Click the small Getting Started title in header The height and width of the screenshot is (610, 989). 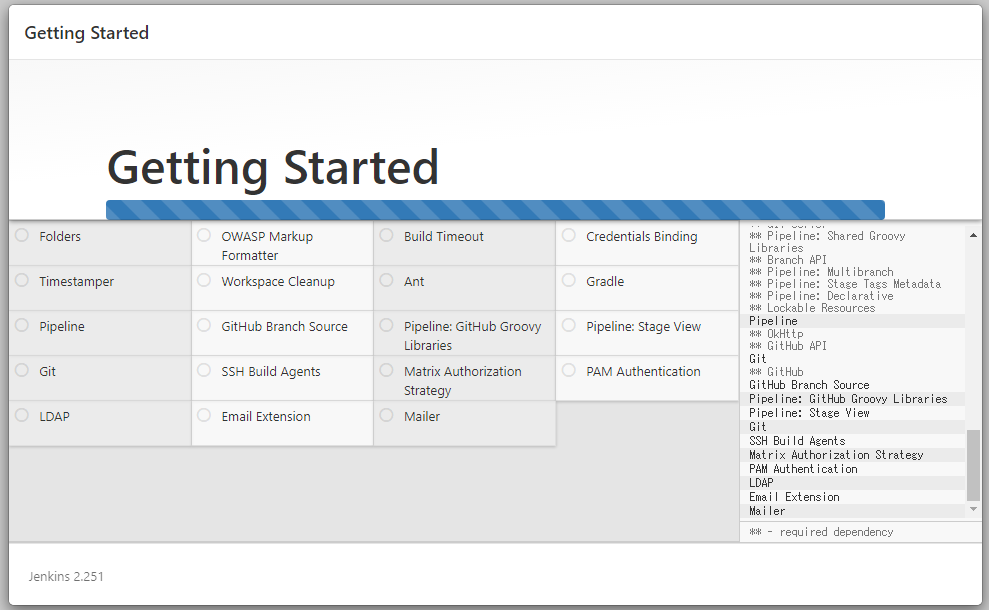pos(86,33)
